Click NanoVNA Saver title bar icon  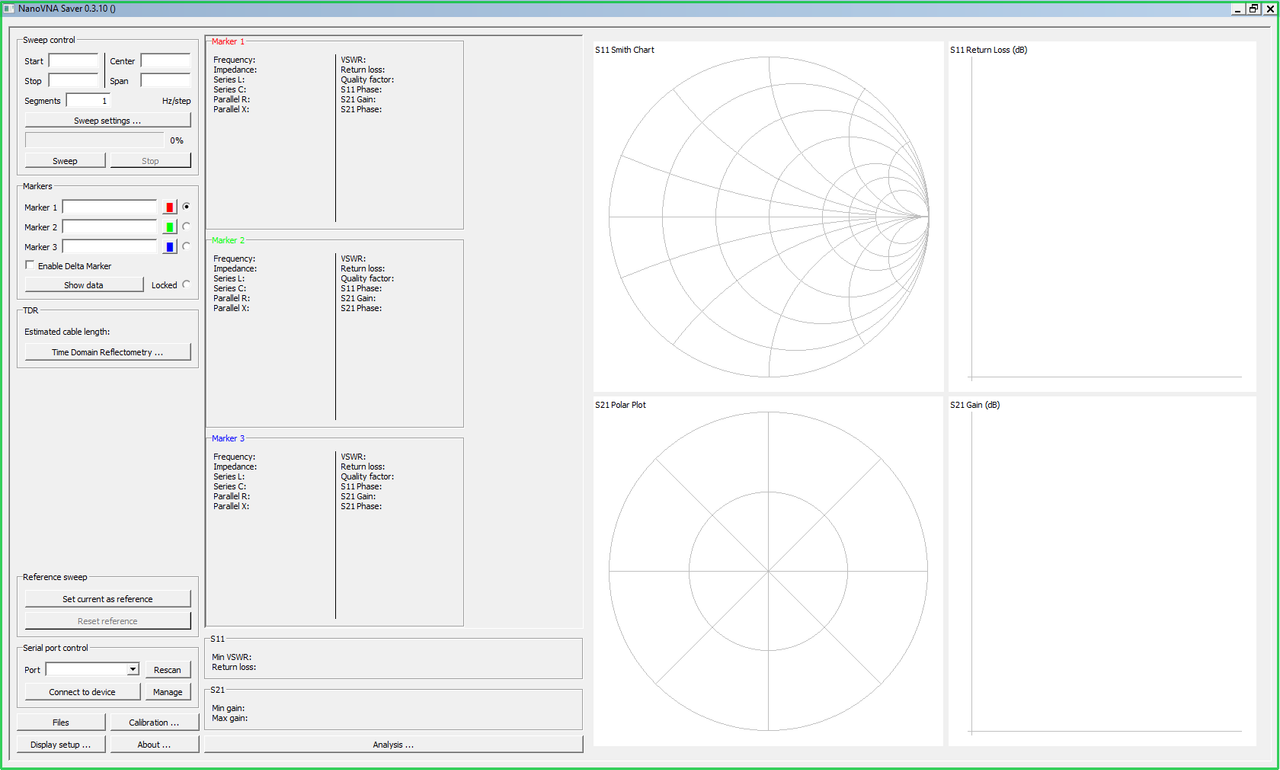coord(9,8)
